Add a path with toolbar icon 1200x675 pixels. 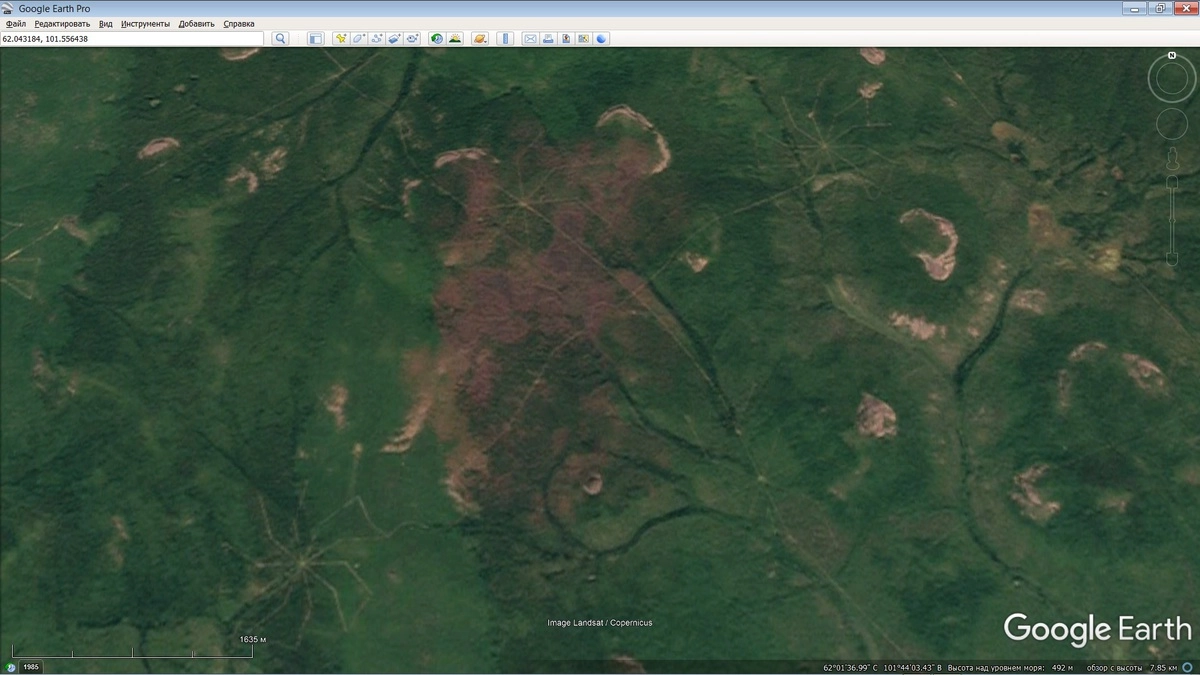coord(377,39)
